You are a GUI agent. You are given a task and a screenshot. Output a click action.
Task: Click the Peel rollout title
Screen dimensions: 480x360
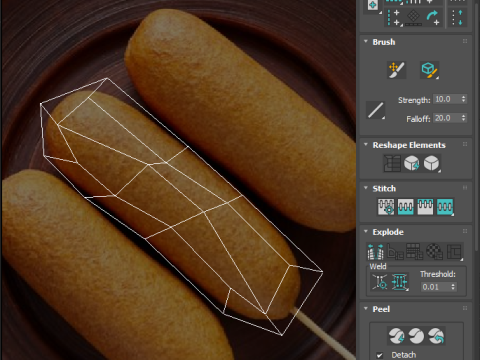pyautogui.click(x=381, y=309)
